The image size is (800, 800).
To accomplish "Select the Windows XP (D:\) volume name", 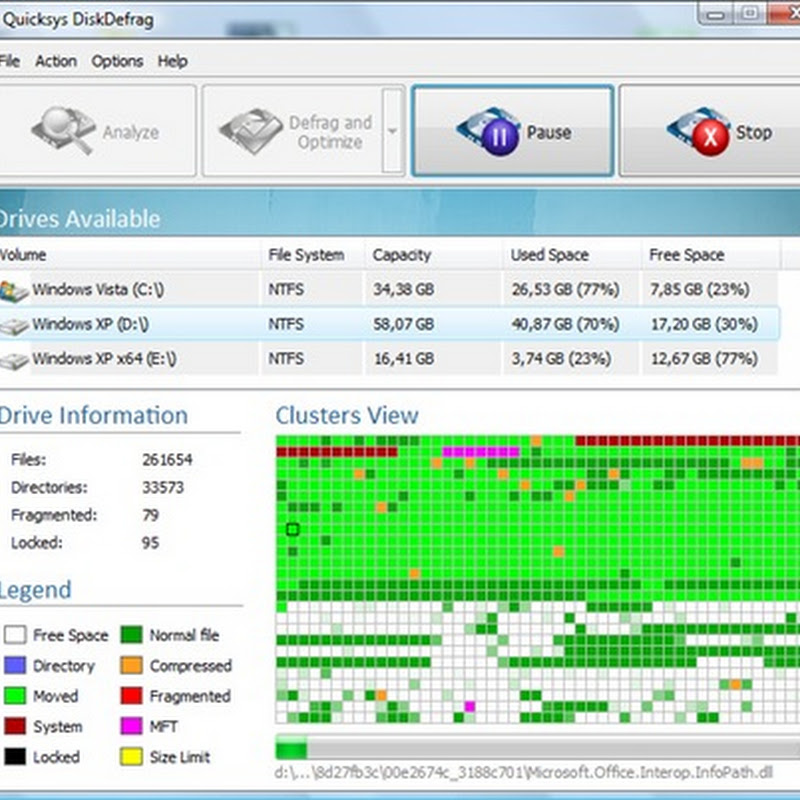I will tap(90, 324).
